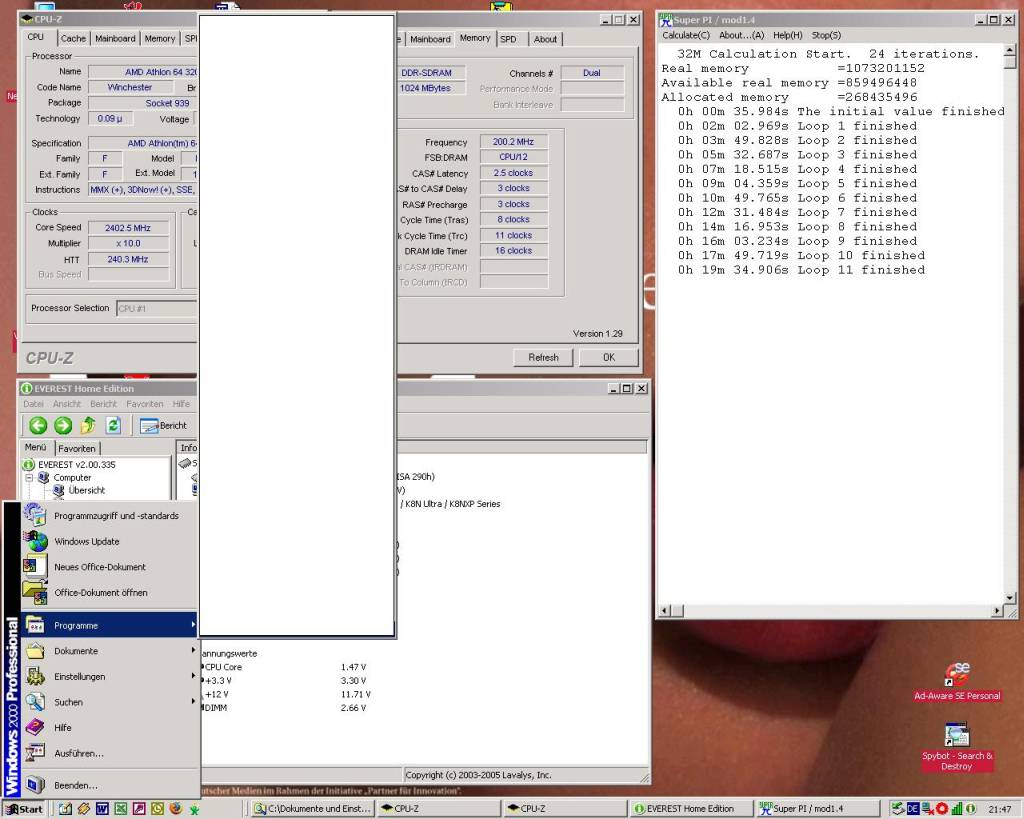Click the CPU Core 1.47 V reading in EVEREST

coord(353,667)
